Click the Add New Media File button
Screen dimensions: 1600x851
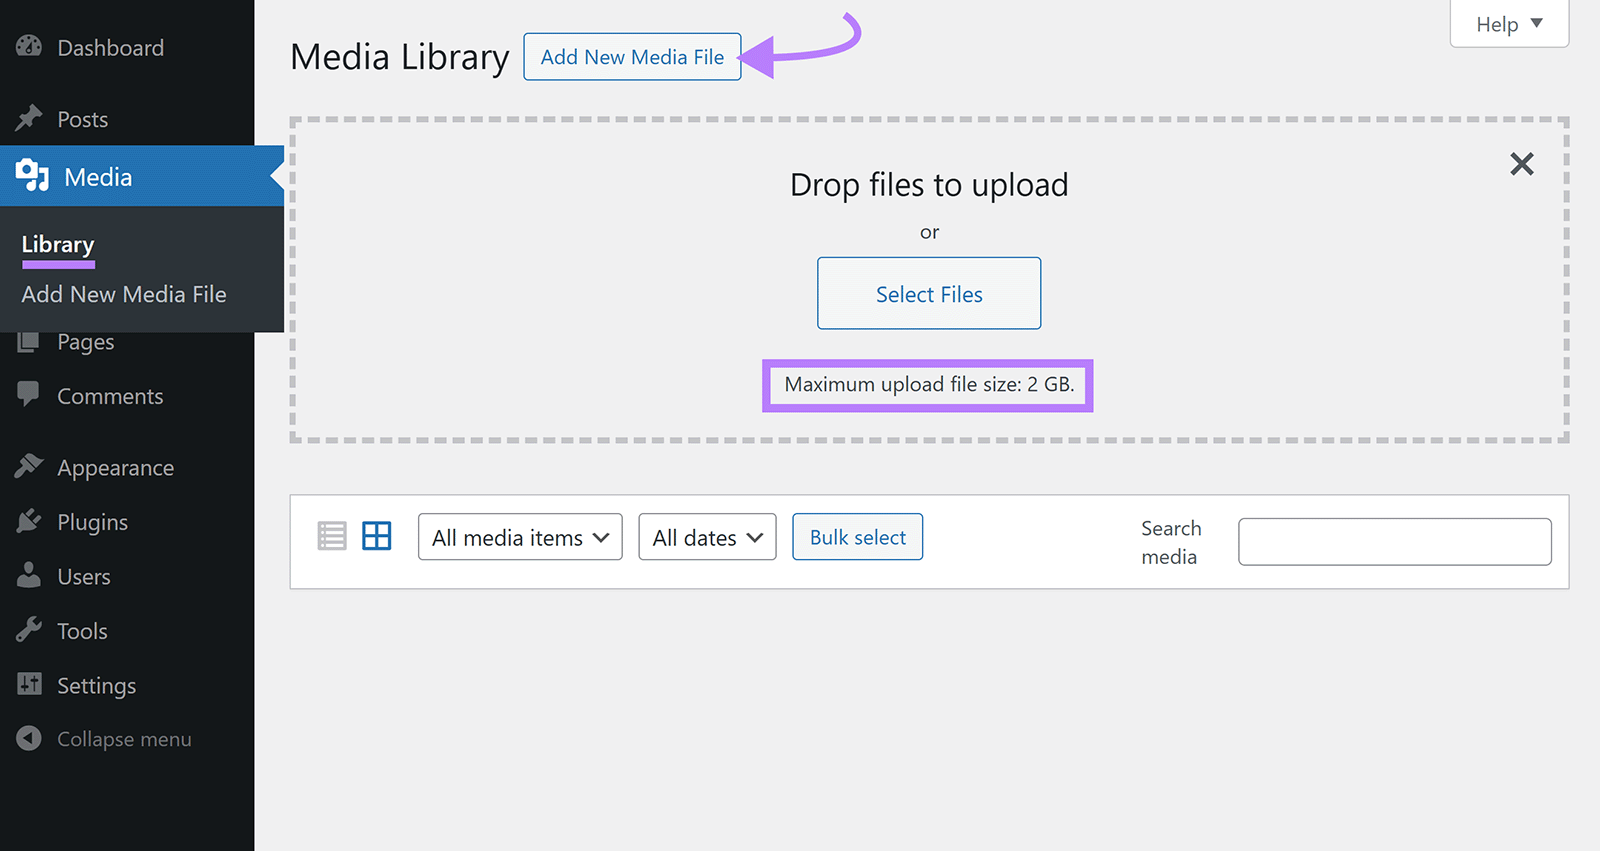(x=631, y=57)
